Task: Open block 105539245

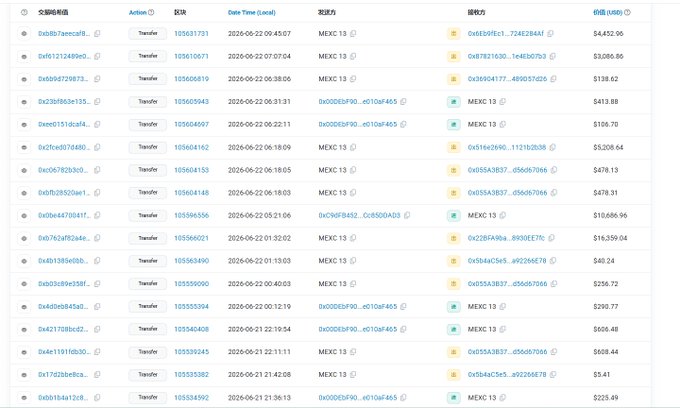Action: (x=191, y=352)
